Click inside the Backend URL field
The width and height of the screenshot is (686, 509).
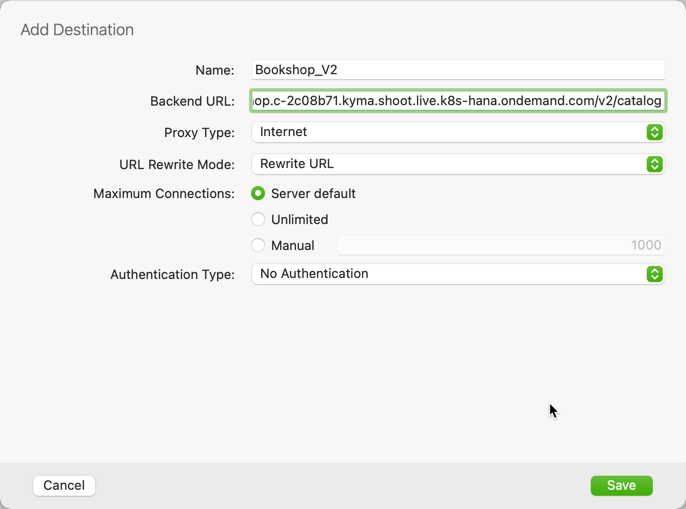457,101
